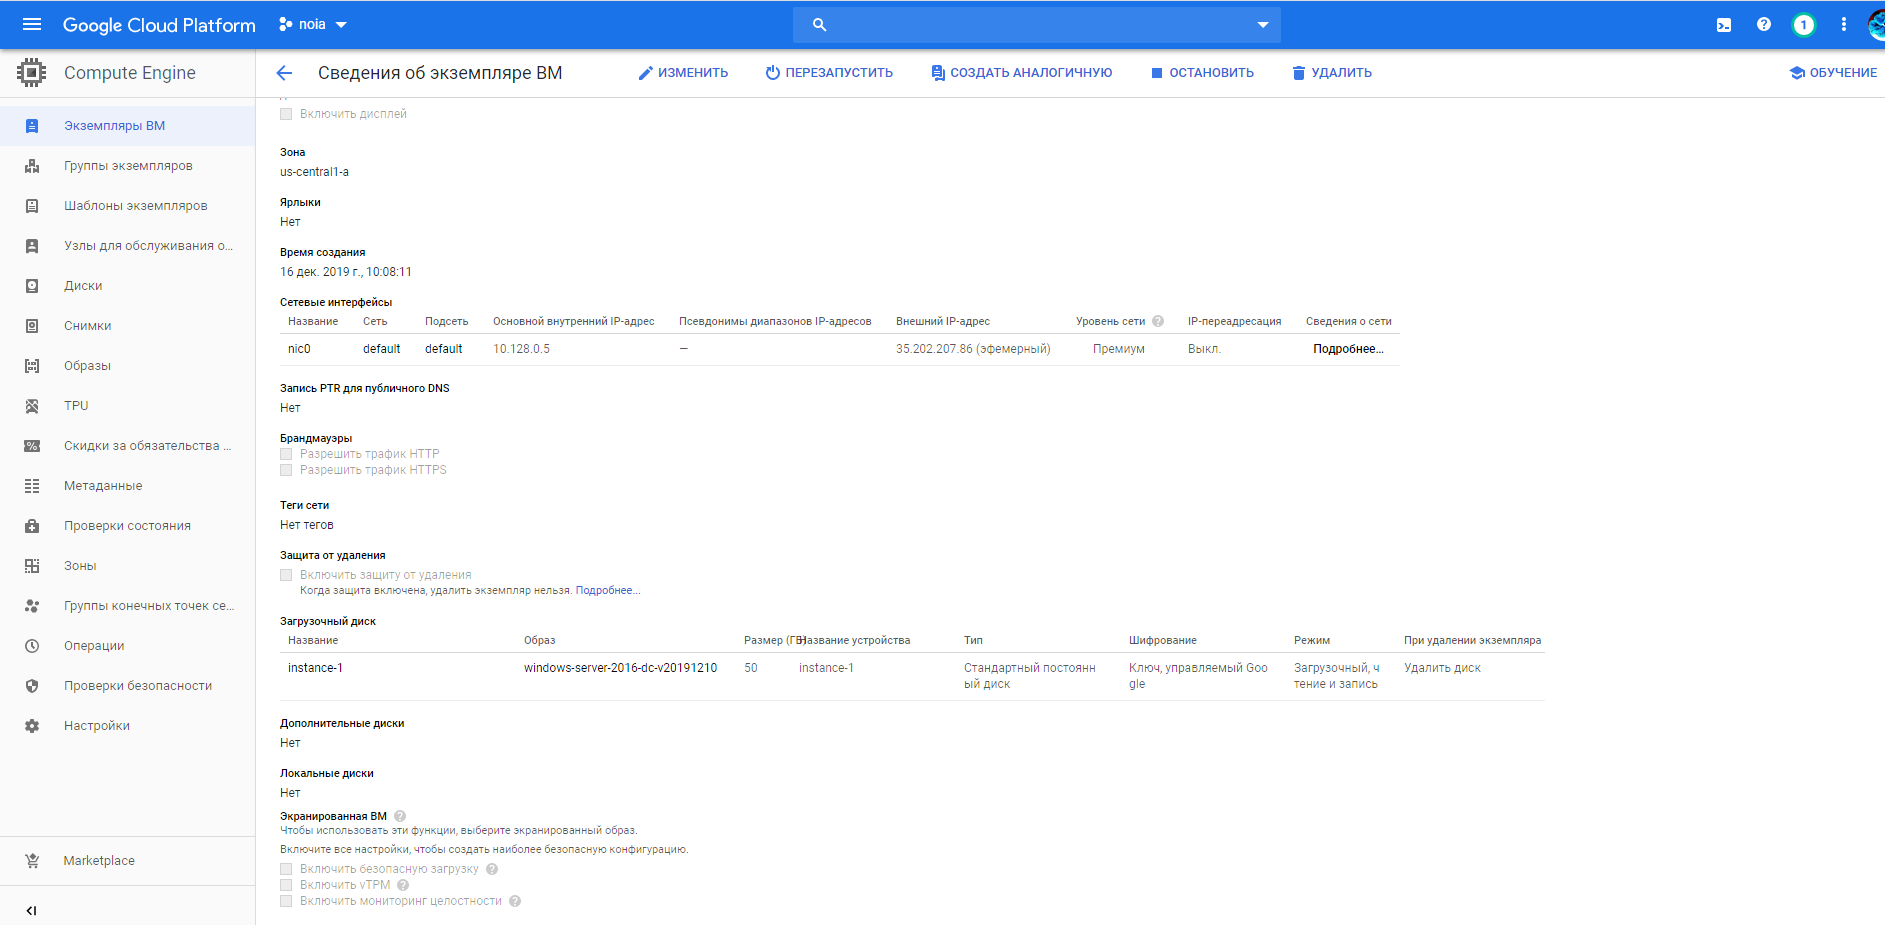Open the three-dot settings menu
Image resolution: width=1885 pixels, height=925 pixels.
(x=1844, y=24)
